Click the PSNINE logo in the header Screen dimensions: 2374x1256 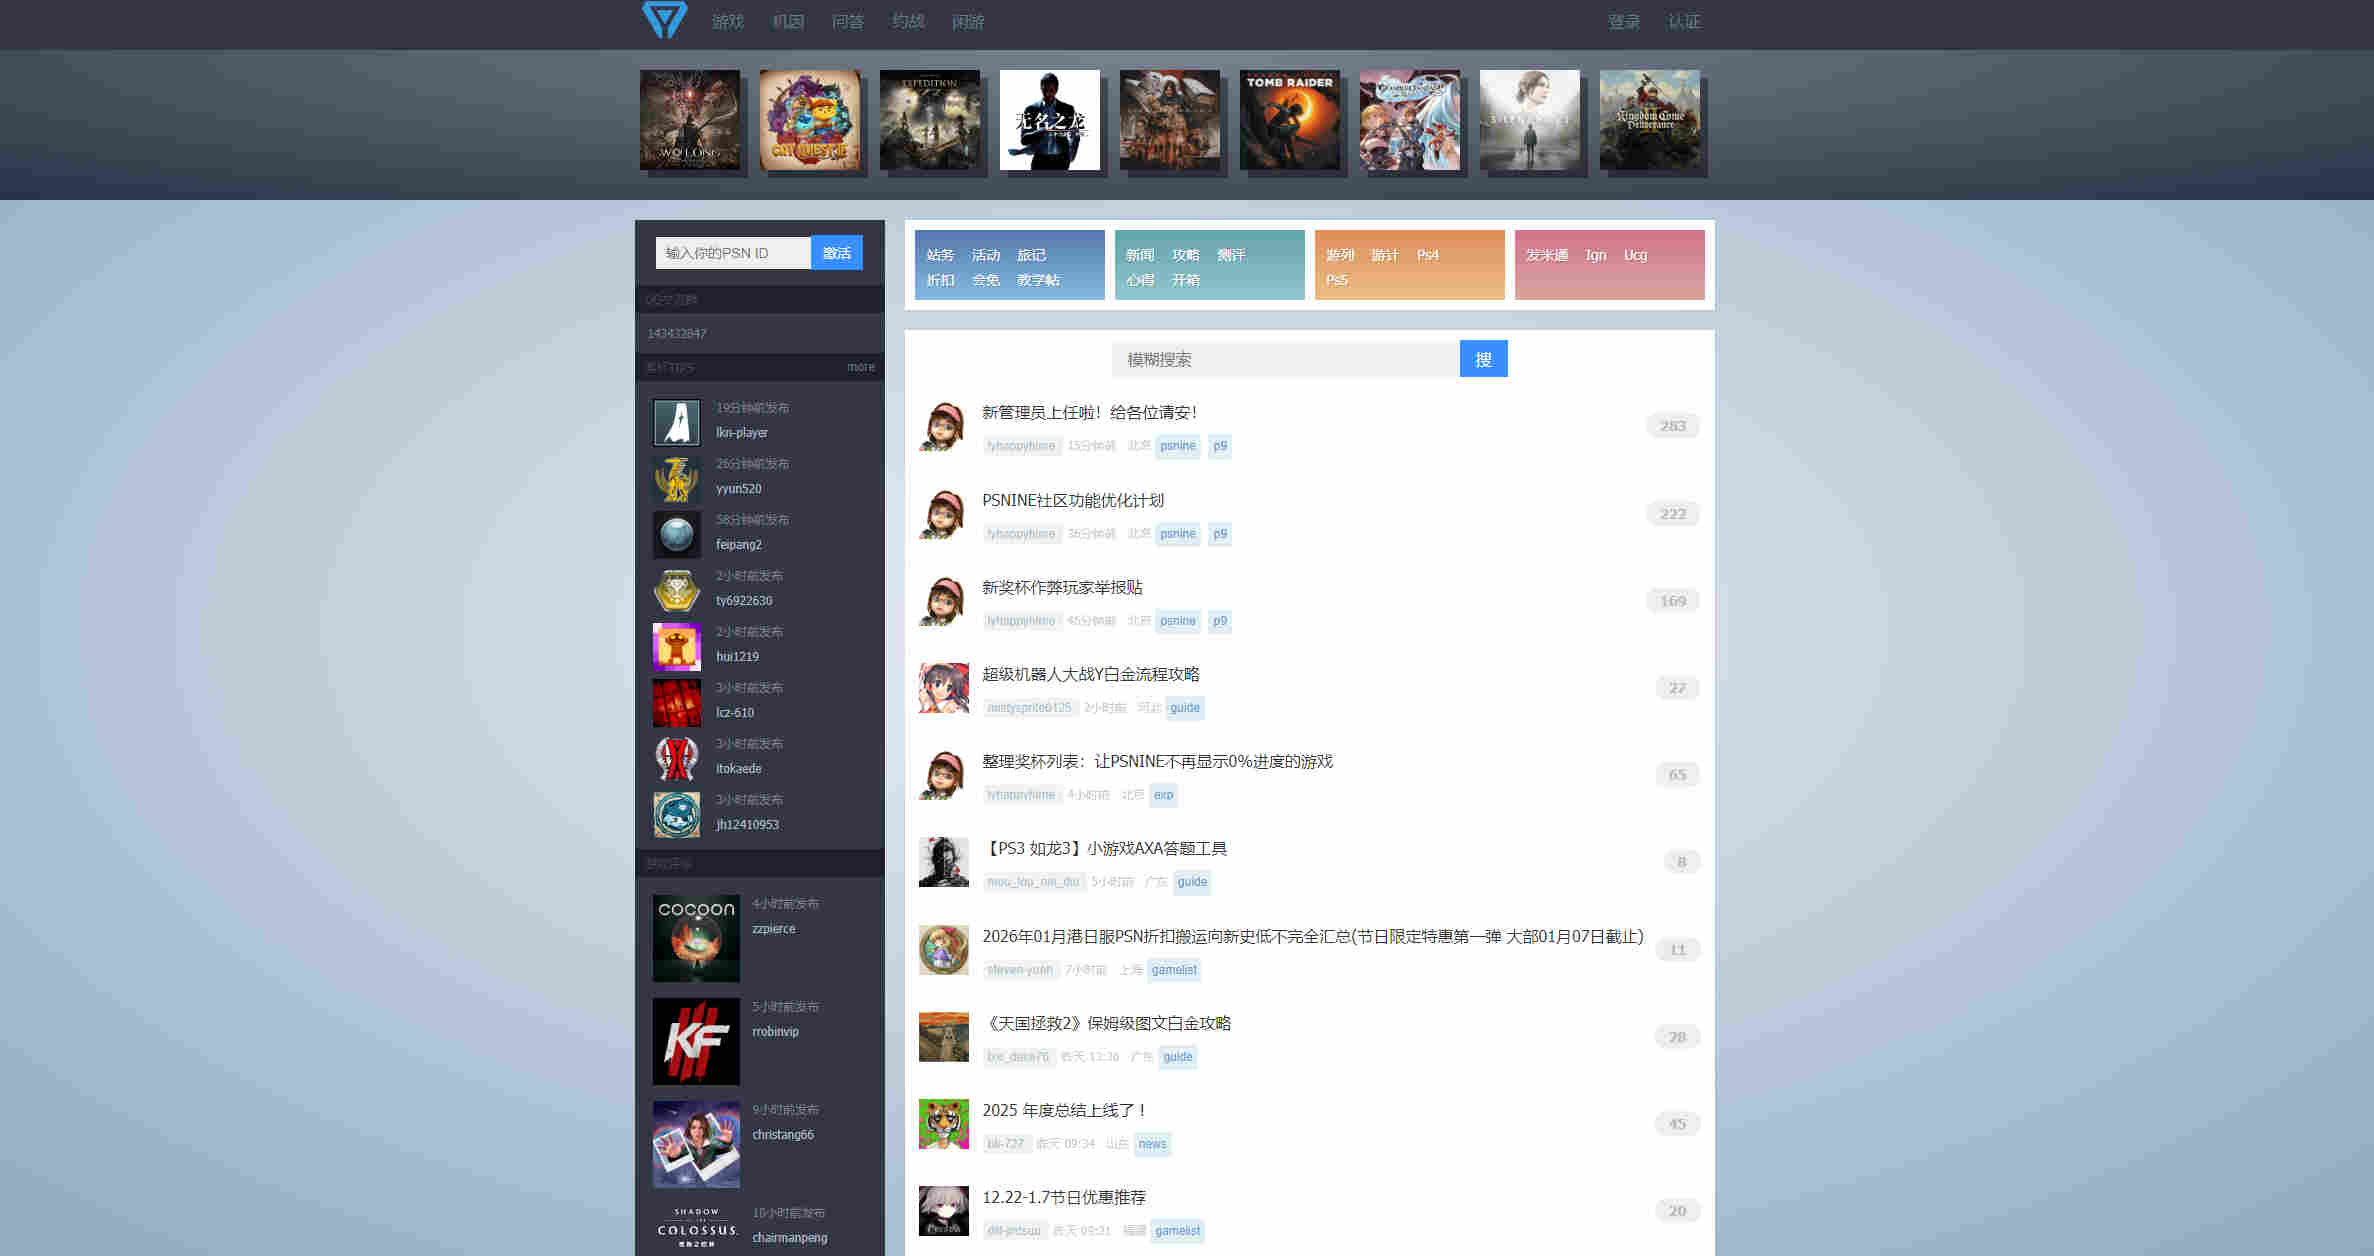tap(664, 21)
